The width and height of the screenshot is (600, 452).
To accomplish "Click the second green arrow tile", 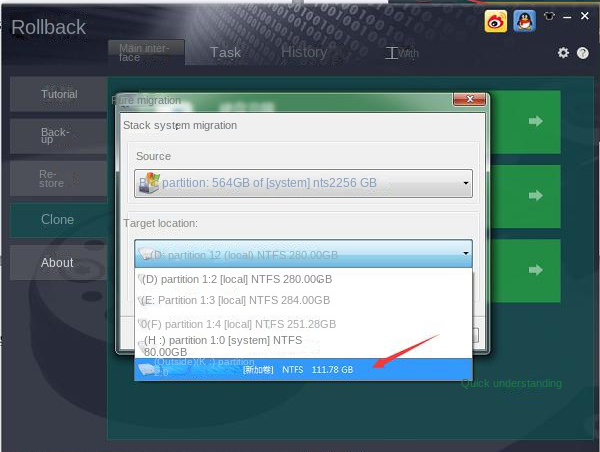I will pyautogui.click(x=525, y=196).
